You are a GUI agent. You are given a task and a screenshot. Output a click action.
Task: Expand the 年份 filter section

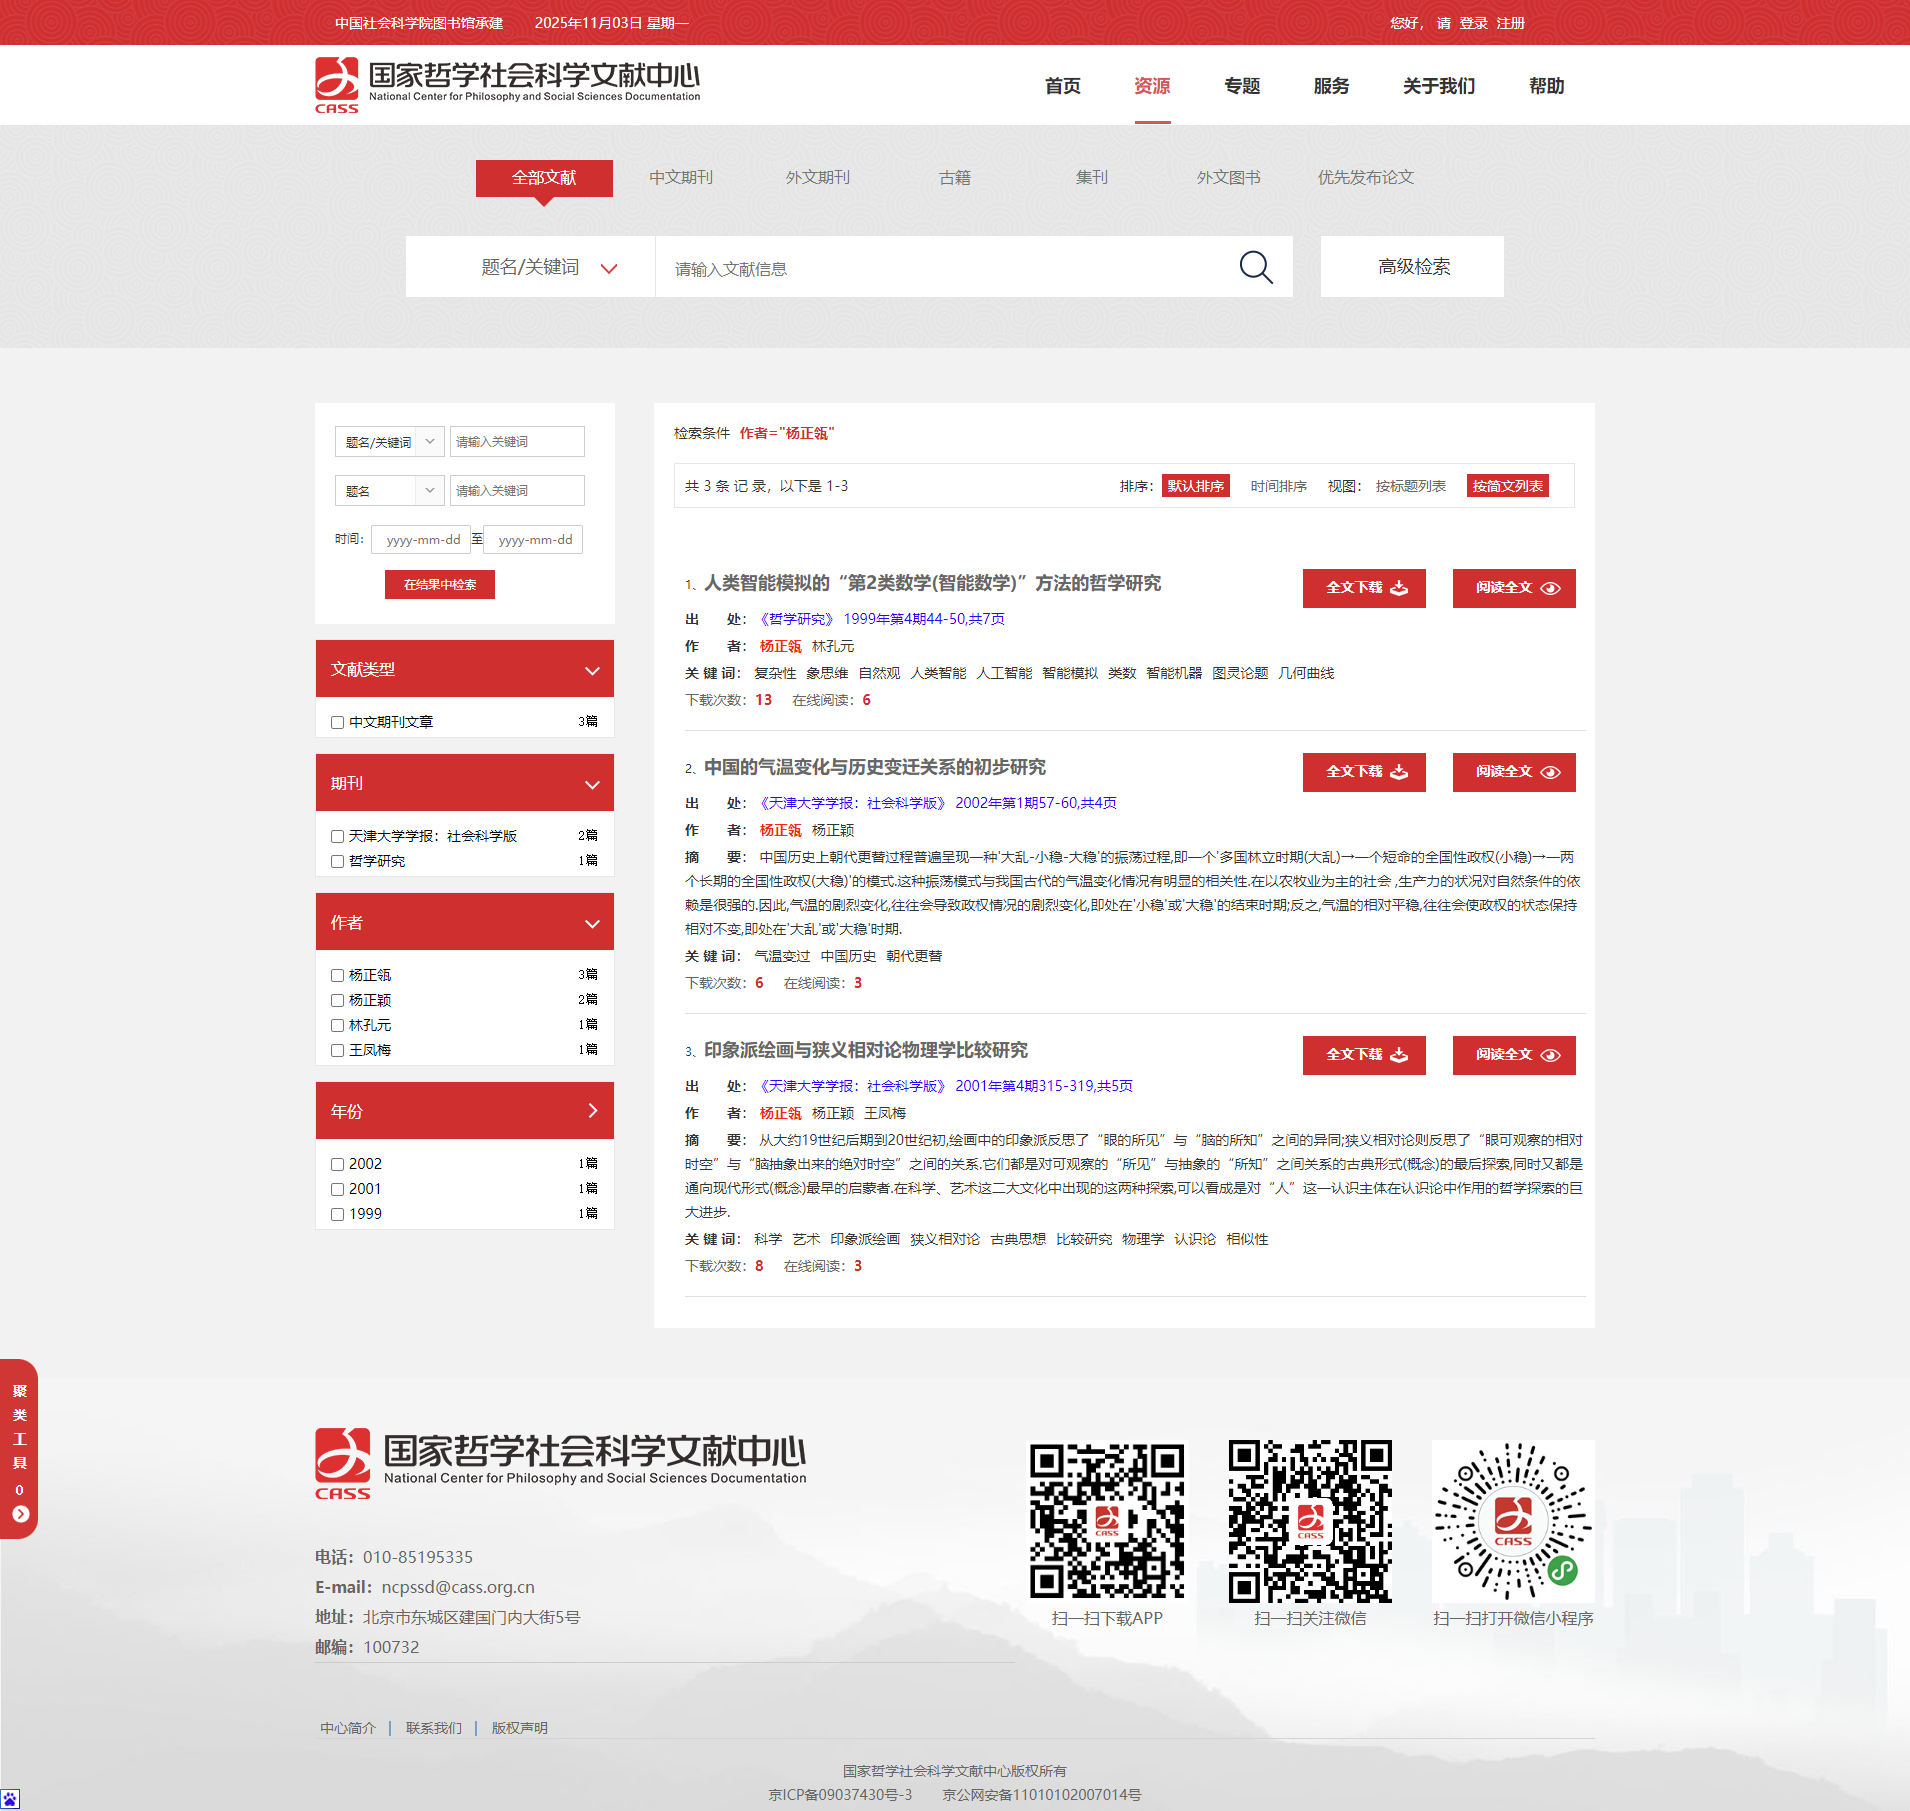point(592,1111)
